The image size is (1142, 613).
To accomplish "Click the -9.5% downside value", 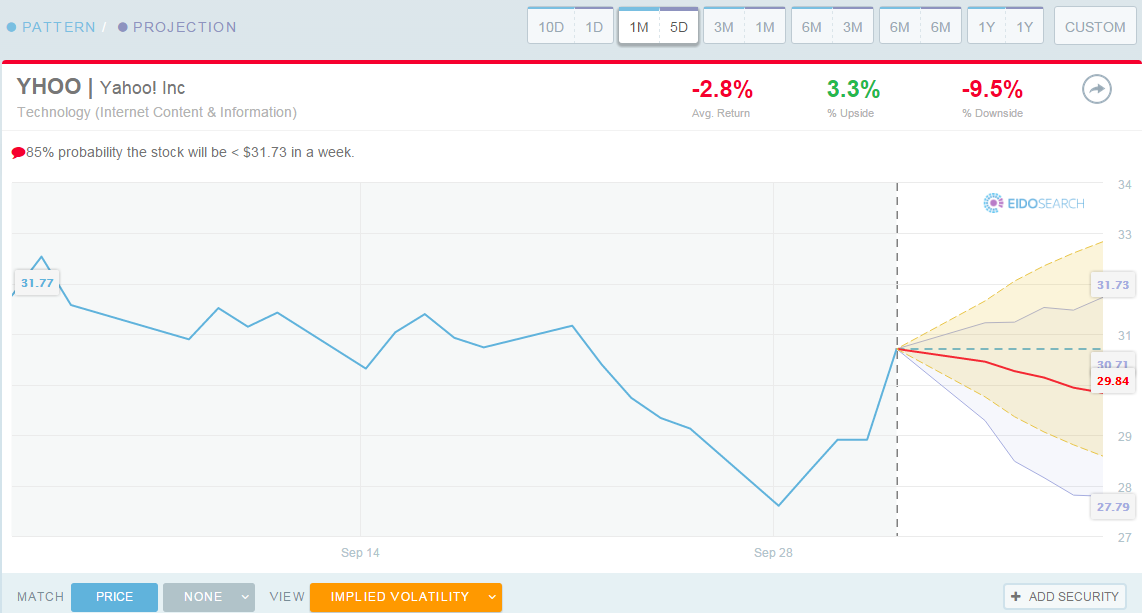I will tap(992, 90).
